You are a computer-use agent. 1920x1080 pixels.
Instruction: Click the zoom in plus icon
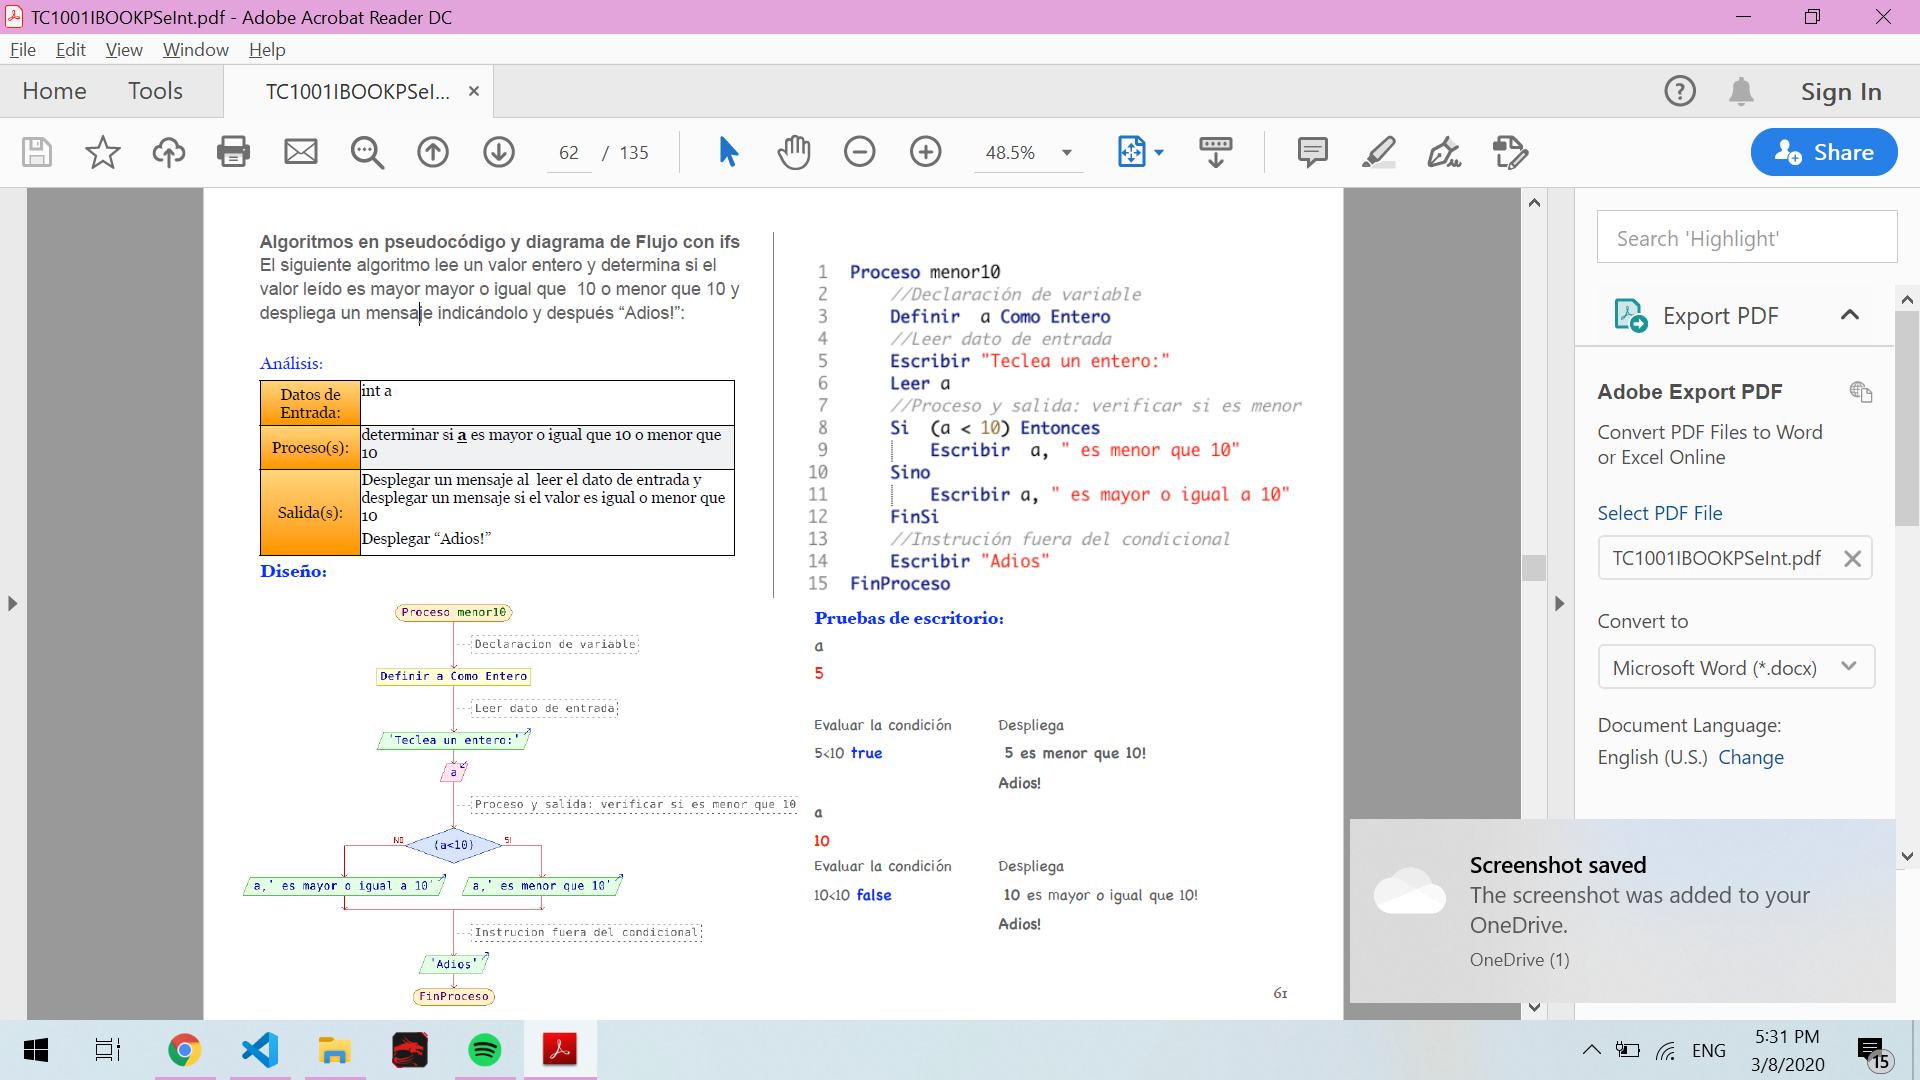926,152
